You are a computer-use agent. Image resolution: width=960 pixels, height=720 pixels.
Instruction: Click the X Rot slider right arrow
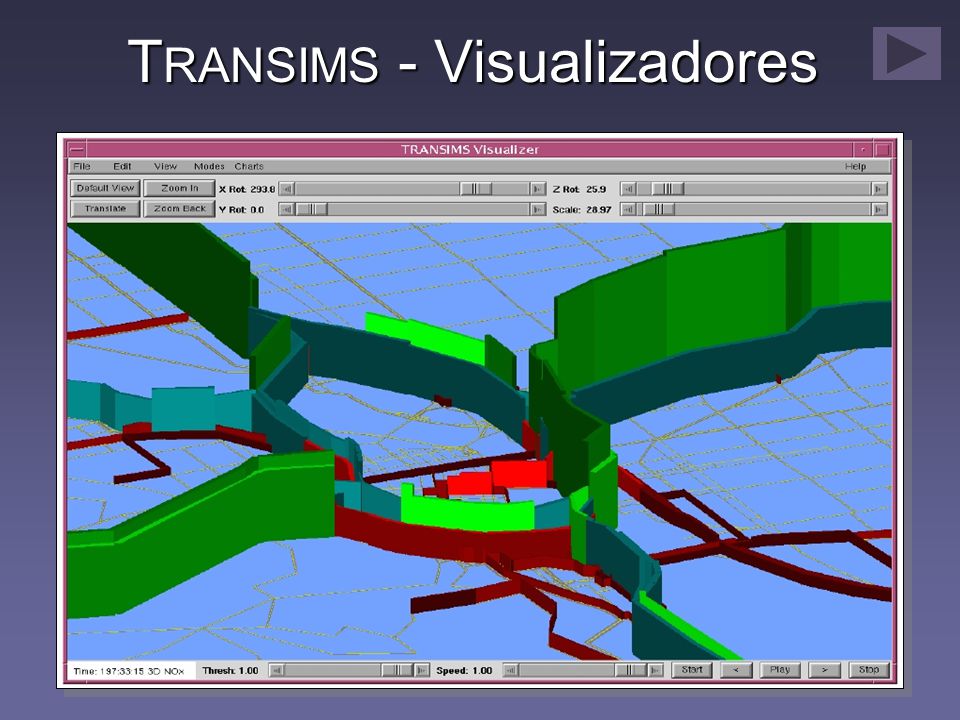coord(538,189)
